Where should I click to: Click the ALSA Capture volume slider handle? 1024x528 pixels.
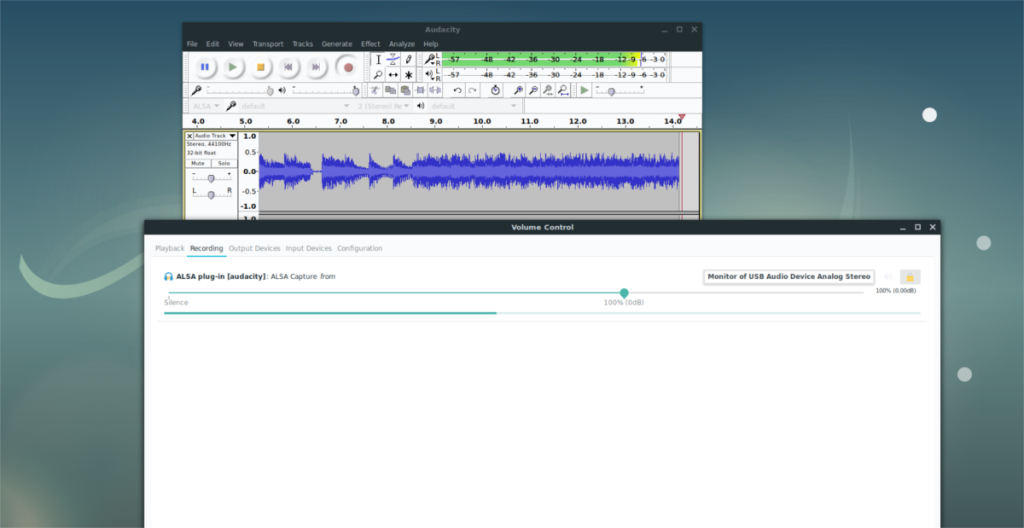click(x=624, y=293)
